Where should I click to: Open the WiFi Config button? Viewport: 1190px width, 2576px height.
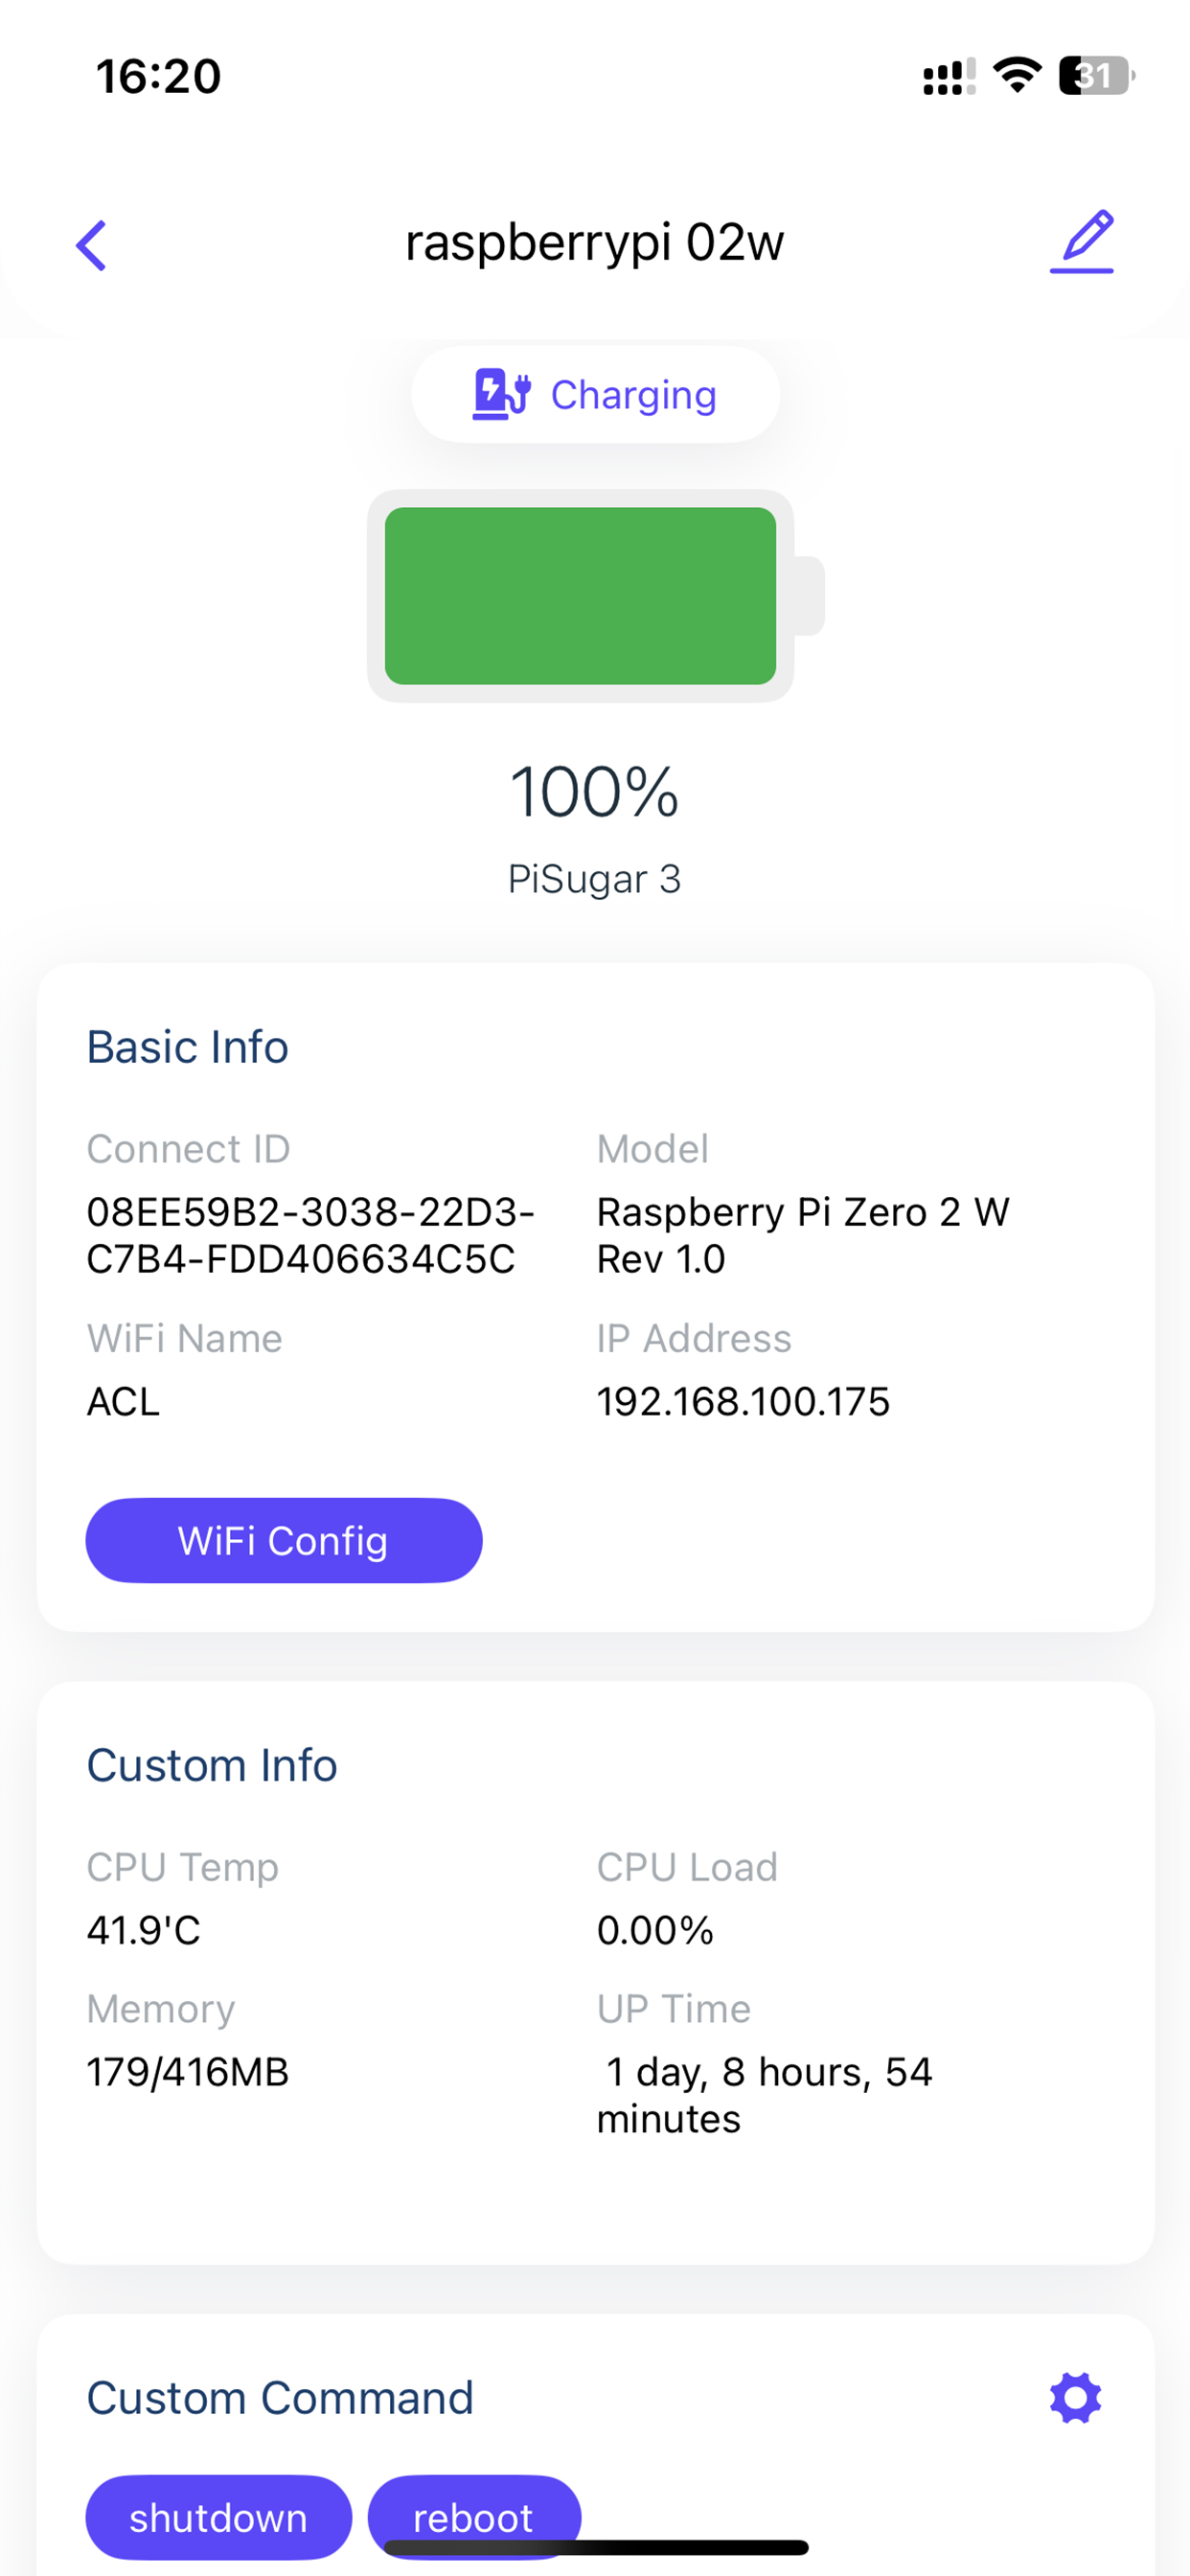point(284,1540)
